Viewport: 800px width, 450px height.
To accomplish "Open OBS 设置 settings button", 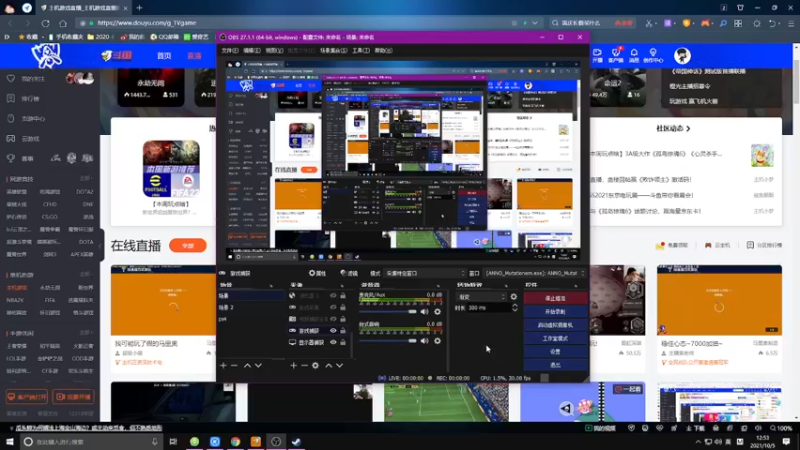I will point(555,351).
